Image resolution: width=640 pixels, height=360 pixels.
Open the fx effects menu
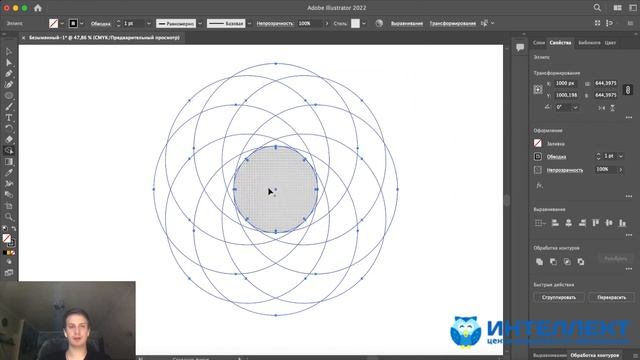point(540,185)
